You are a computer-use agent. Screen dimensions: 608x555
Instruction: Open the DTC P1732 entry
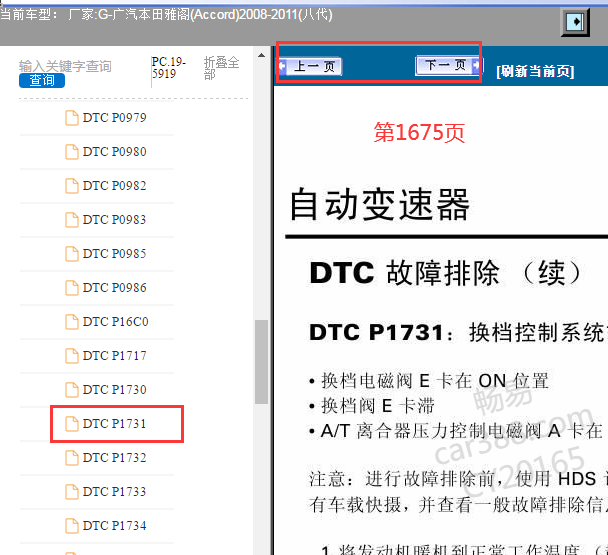(x=114, y=458)
